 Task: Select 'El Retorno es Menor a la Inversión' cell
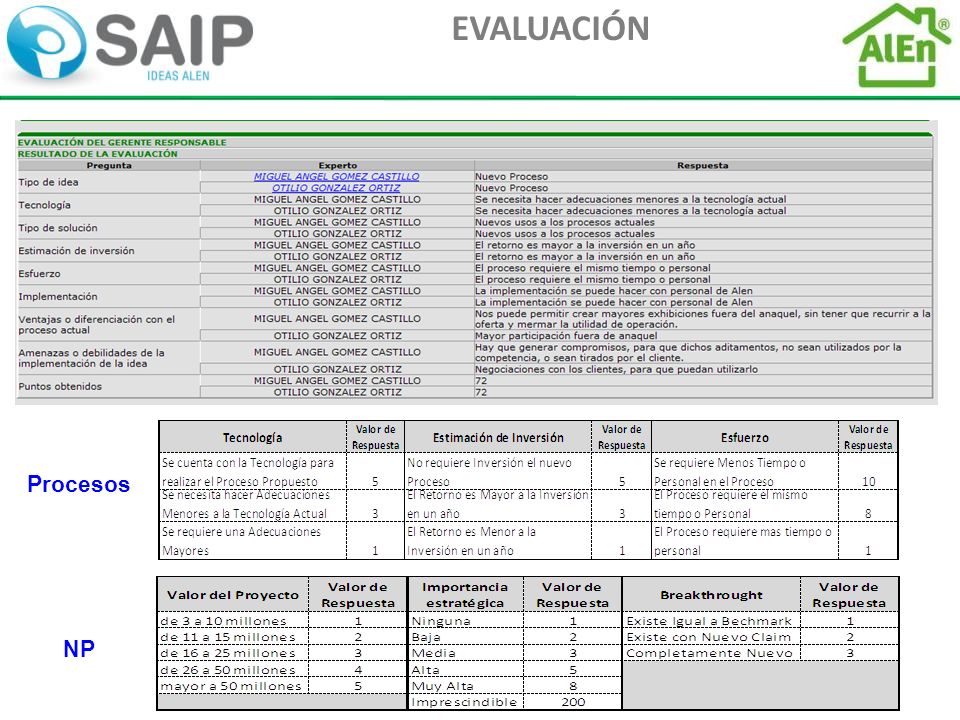click(x=498, y=541)
